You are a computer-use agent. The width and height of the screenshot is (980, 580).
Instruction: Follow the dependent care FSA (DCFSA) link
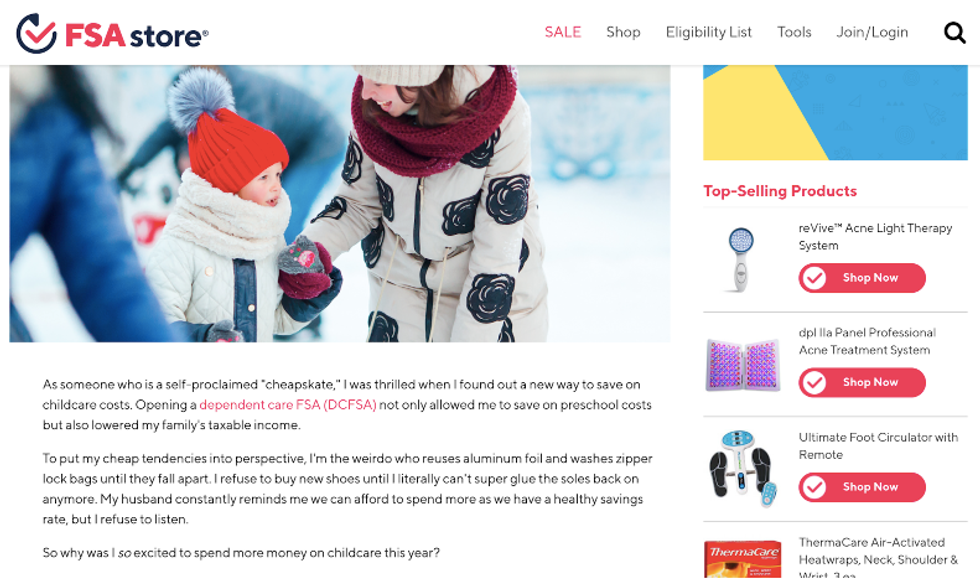click(288, 404)
